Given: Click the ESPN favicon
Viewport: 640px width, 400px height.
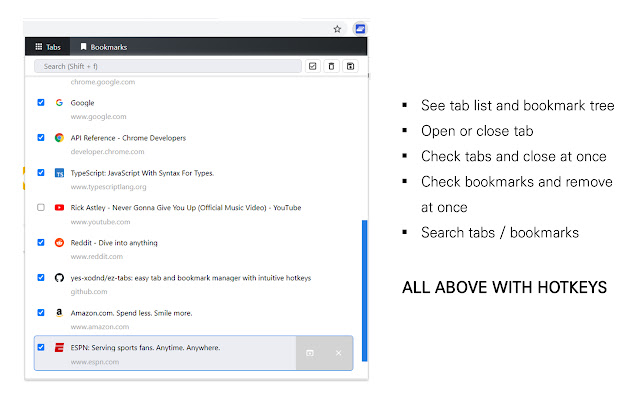Looking at the screenshot, I should click(x=59, y=347).
